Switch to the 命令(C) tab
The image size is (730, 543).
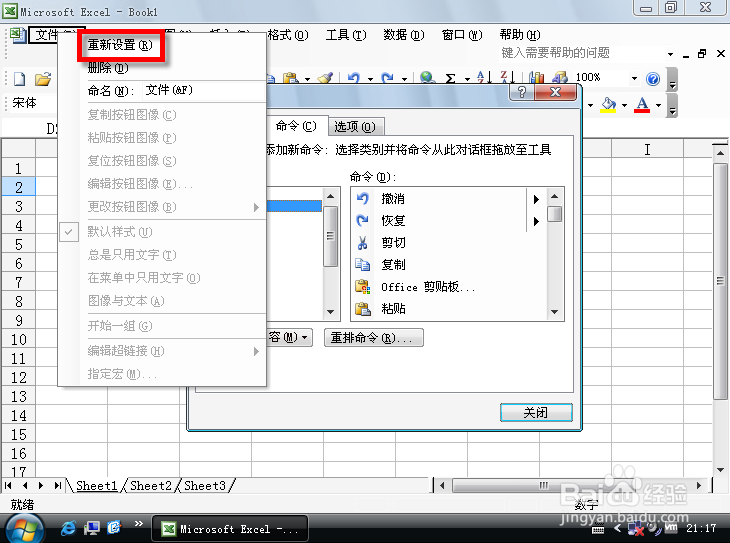[297, 126]
